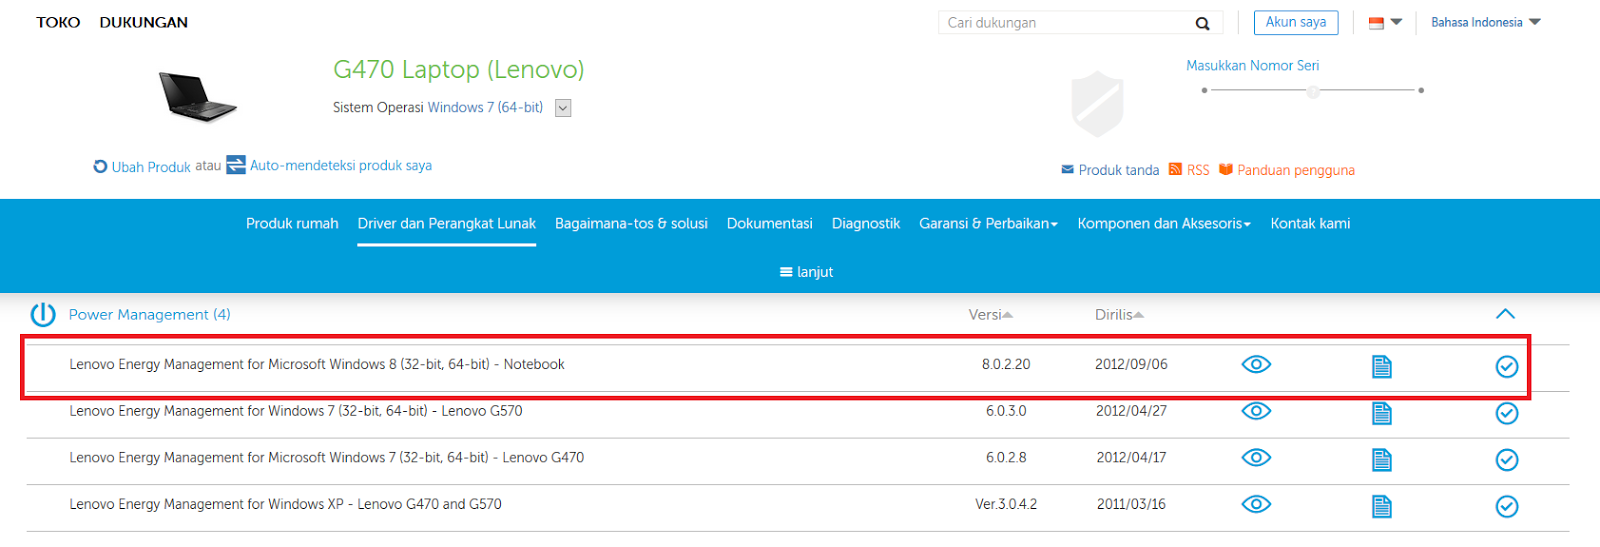
Task: Click the Indonesia flag icon
Action: tap(1376, 23)
